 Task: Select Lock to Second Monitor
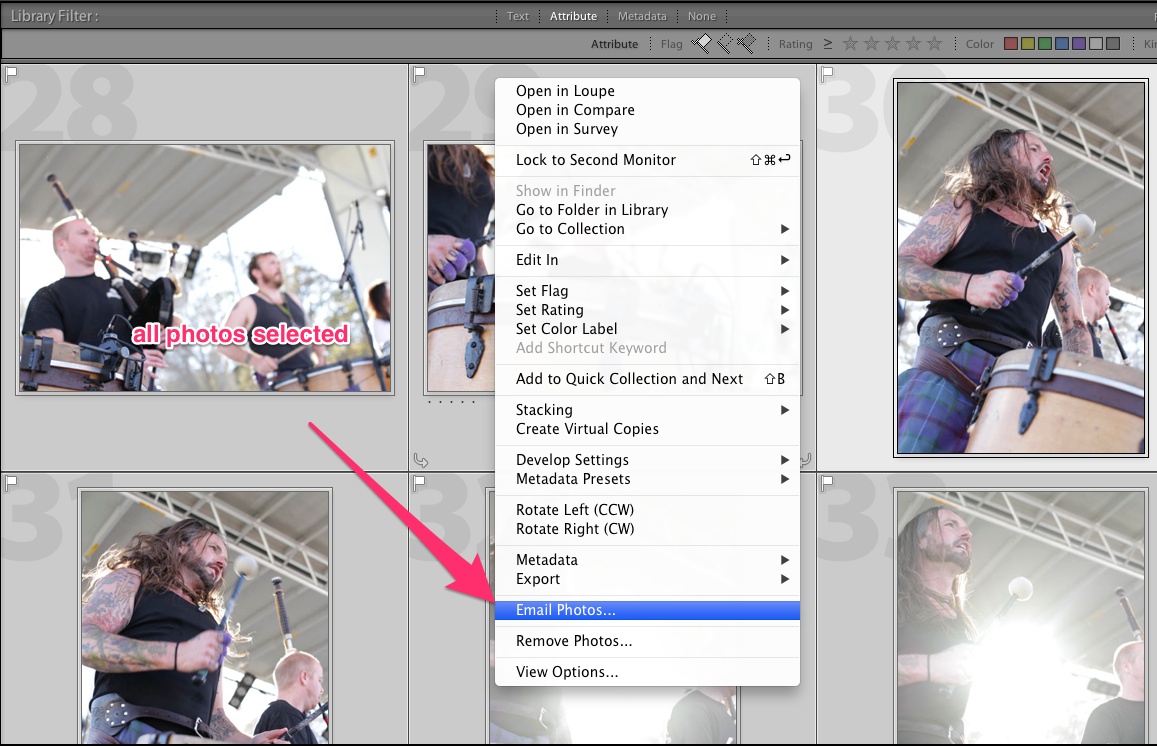[x=647, y=160]
